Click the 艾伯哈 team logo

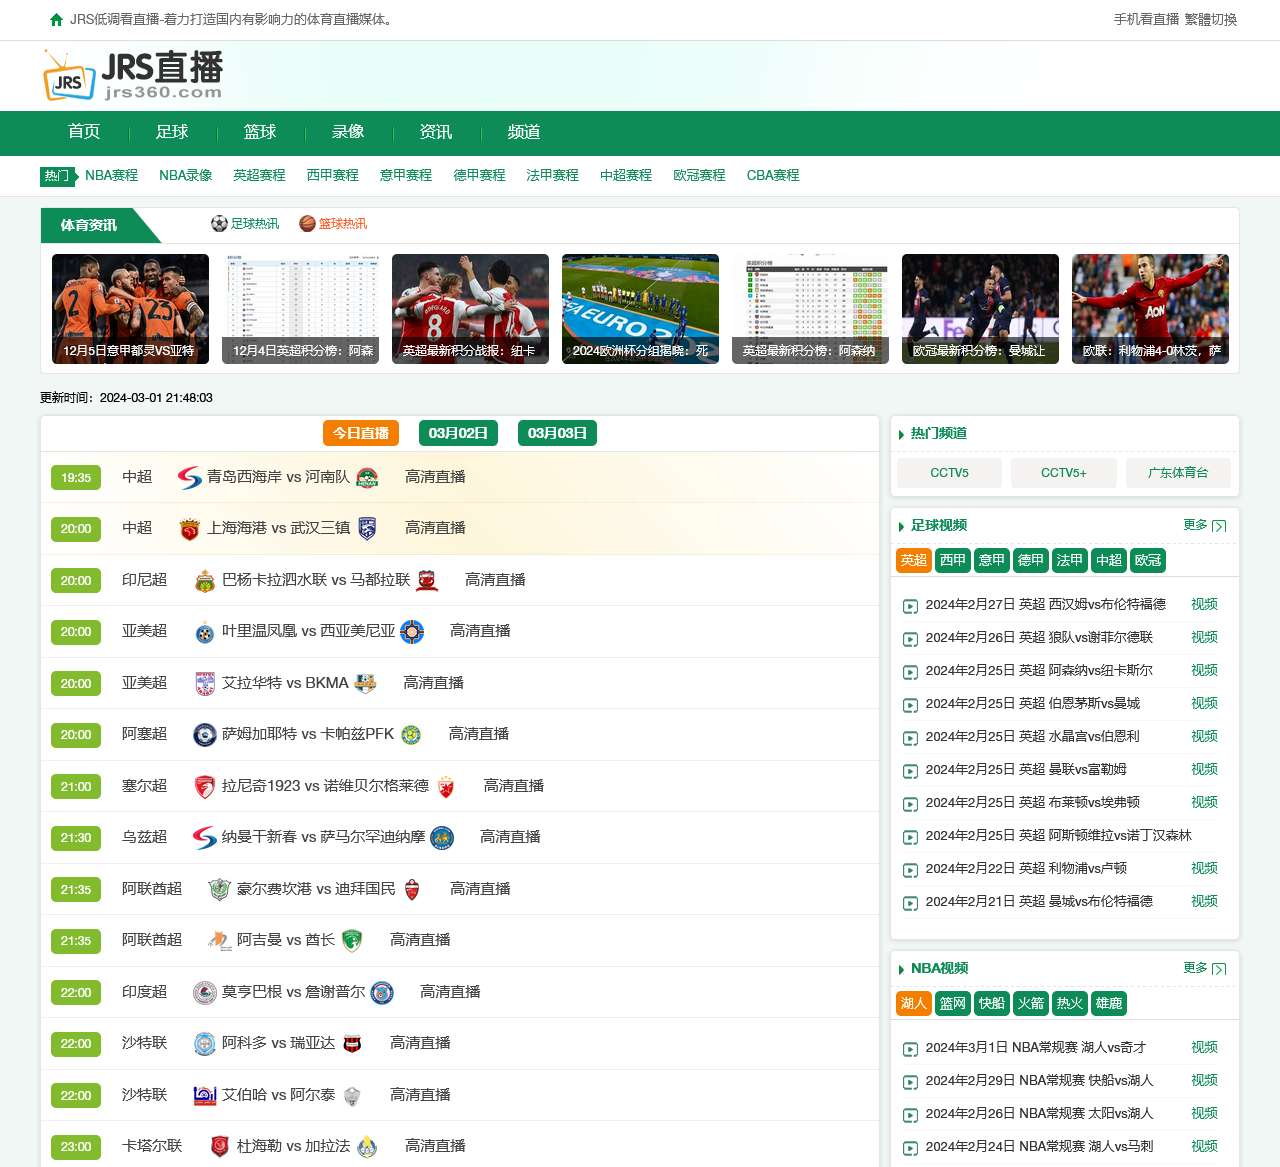click(205, 1095)
